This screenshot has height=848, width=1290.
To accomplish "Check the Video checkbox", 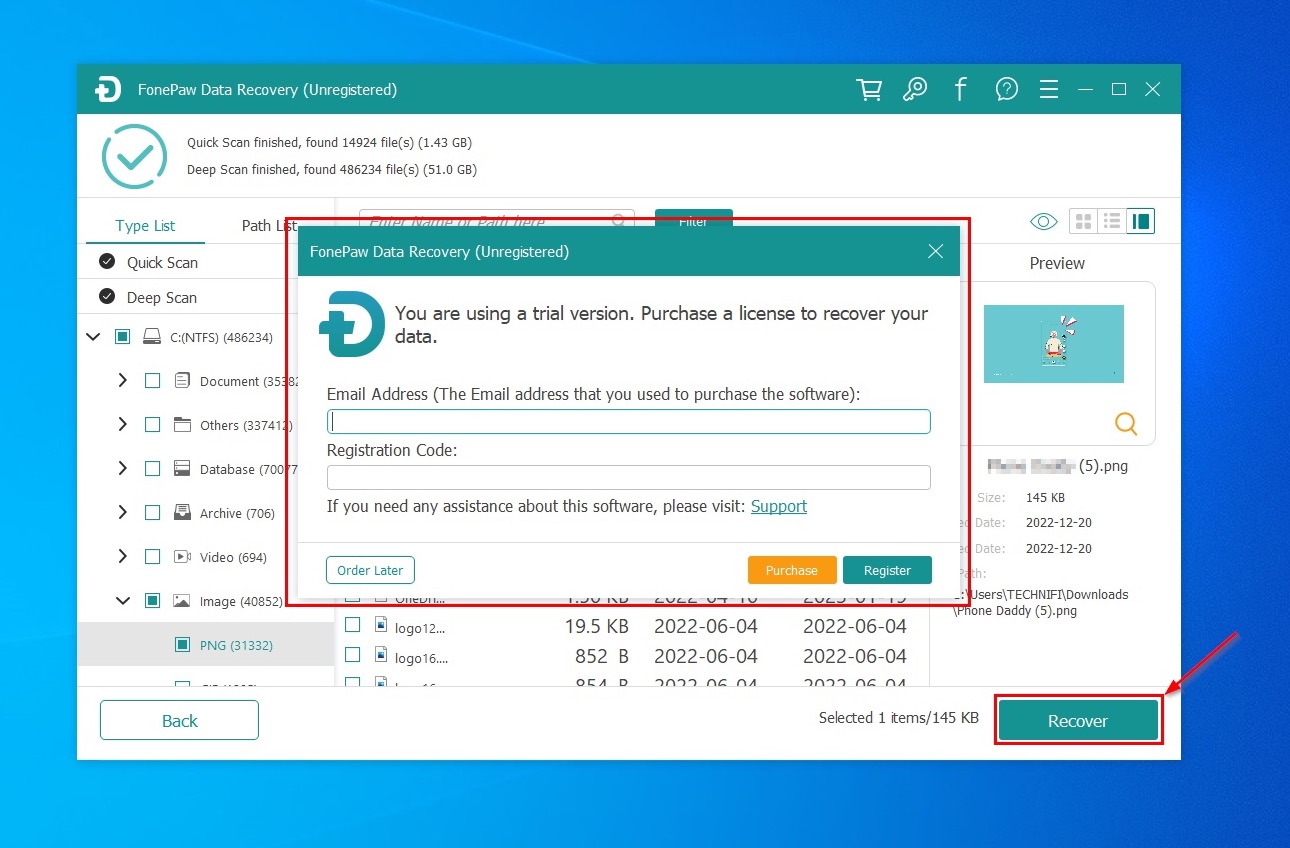I will (x=152, y=557).
